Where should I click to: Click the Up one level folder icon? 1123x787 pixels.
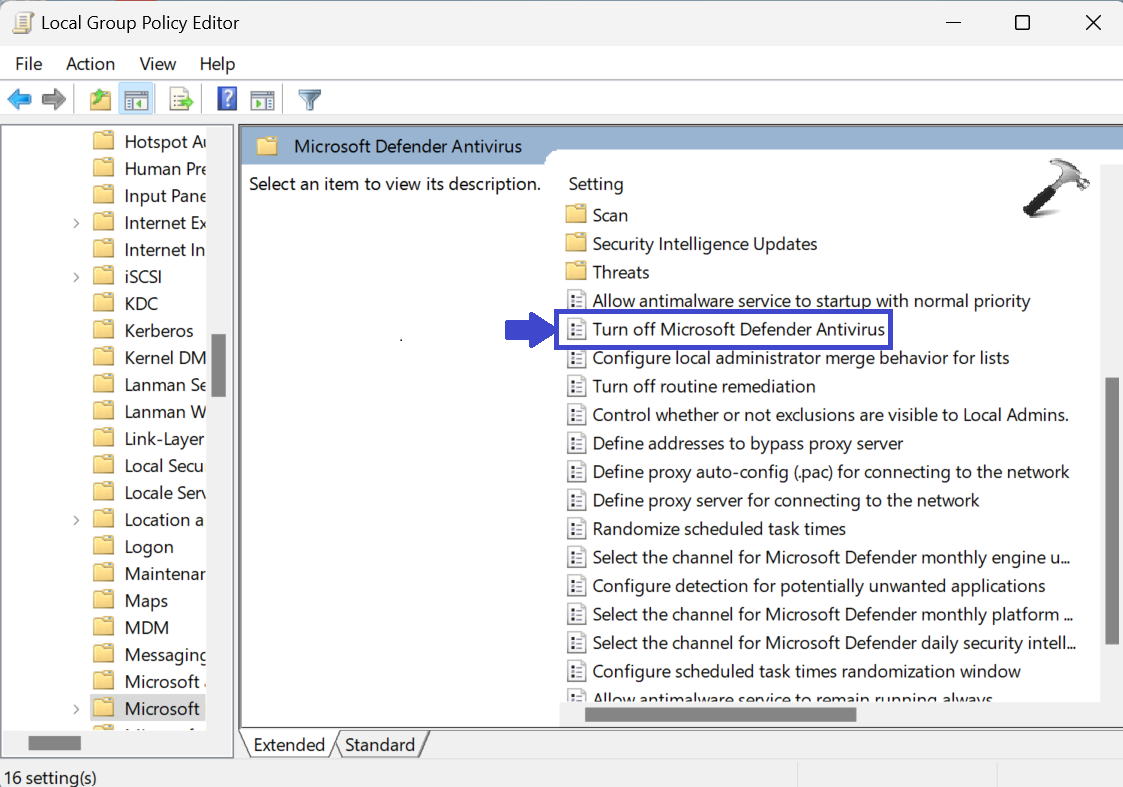click(x=100, y=99)
